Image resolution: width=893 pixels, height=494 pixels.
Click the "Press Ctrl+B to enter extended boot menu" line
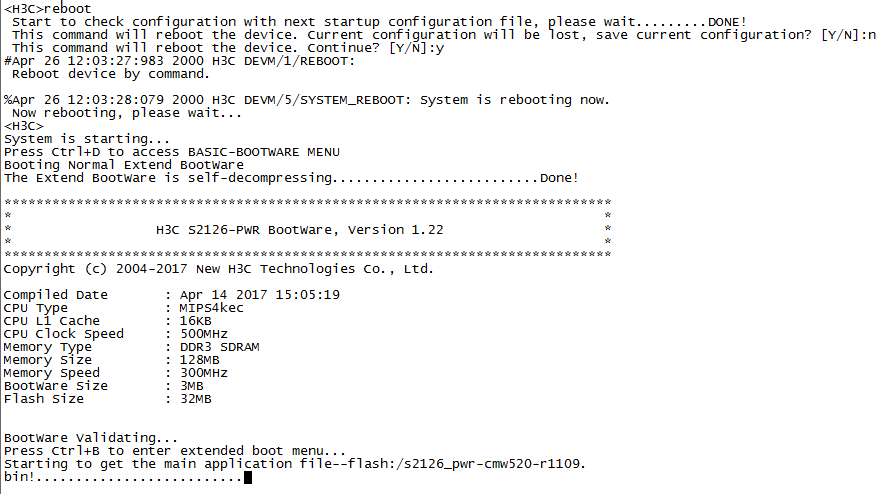(176, 451)
